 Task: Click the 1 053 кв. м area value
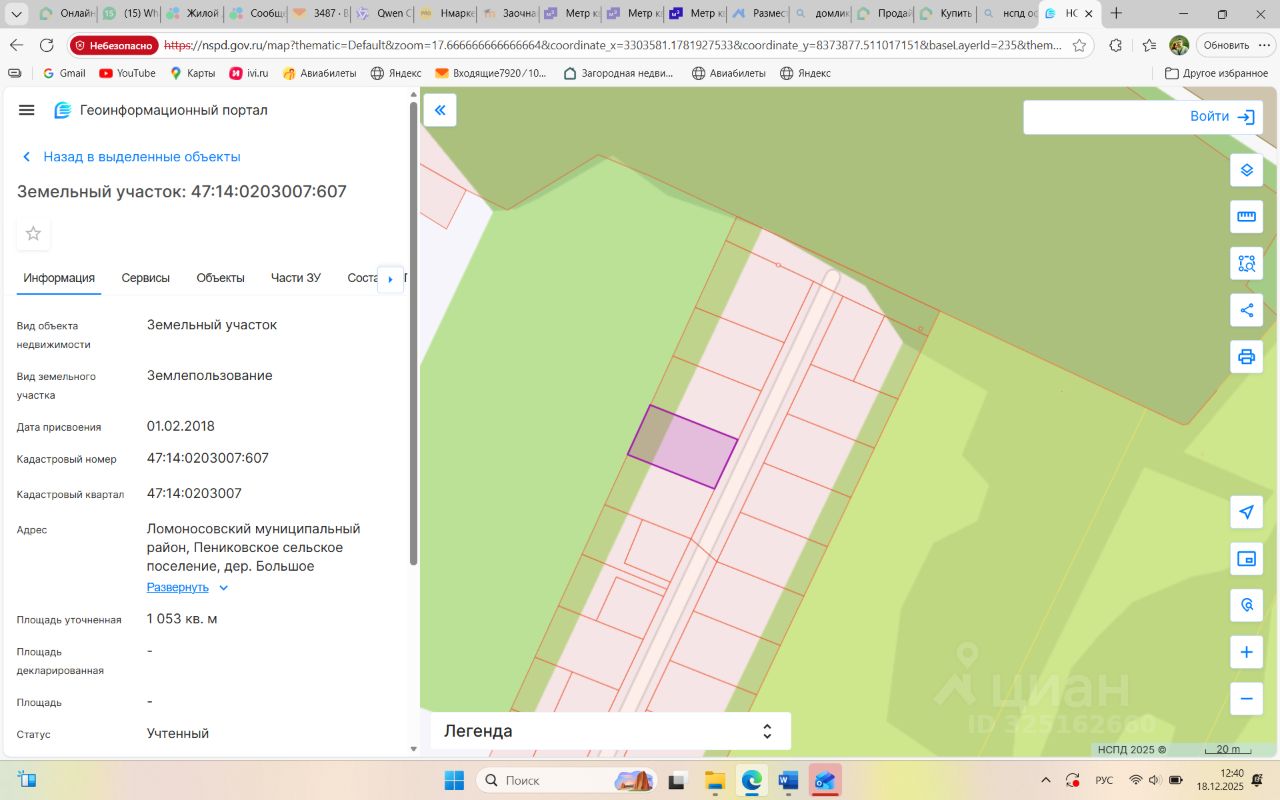coord(182,619)
